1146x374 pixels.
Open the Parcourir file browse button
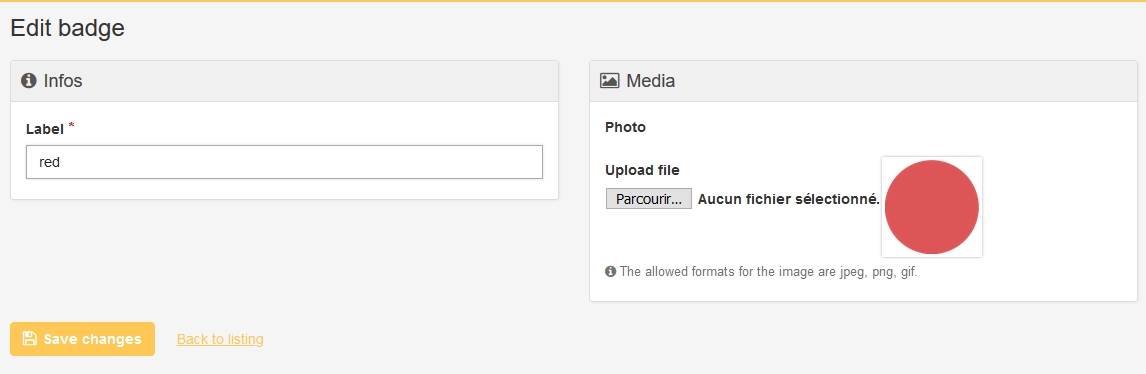click(648, 199)
